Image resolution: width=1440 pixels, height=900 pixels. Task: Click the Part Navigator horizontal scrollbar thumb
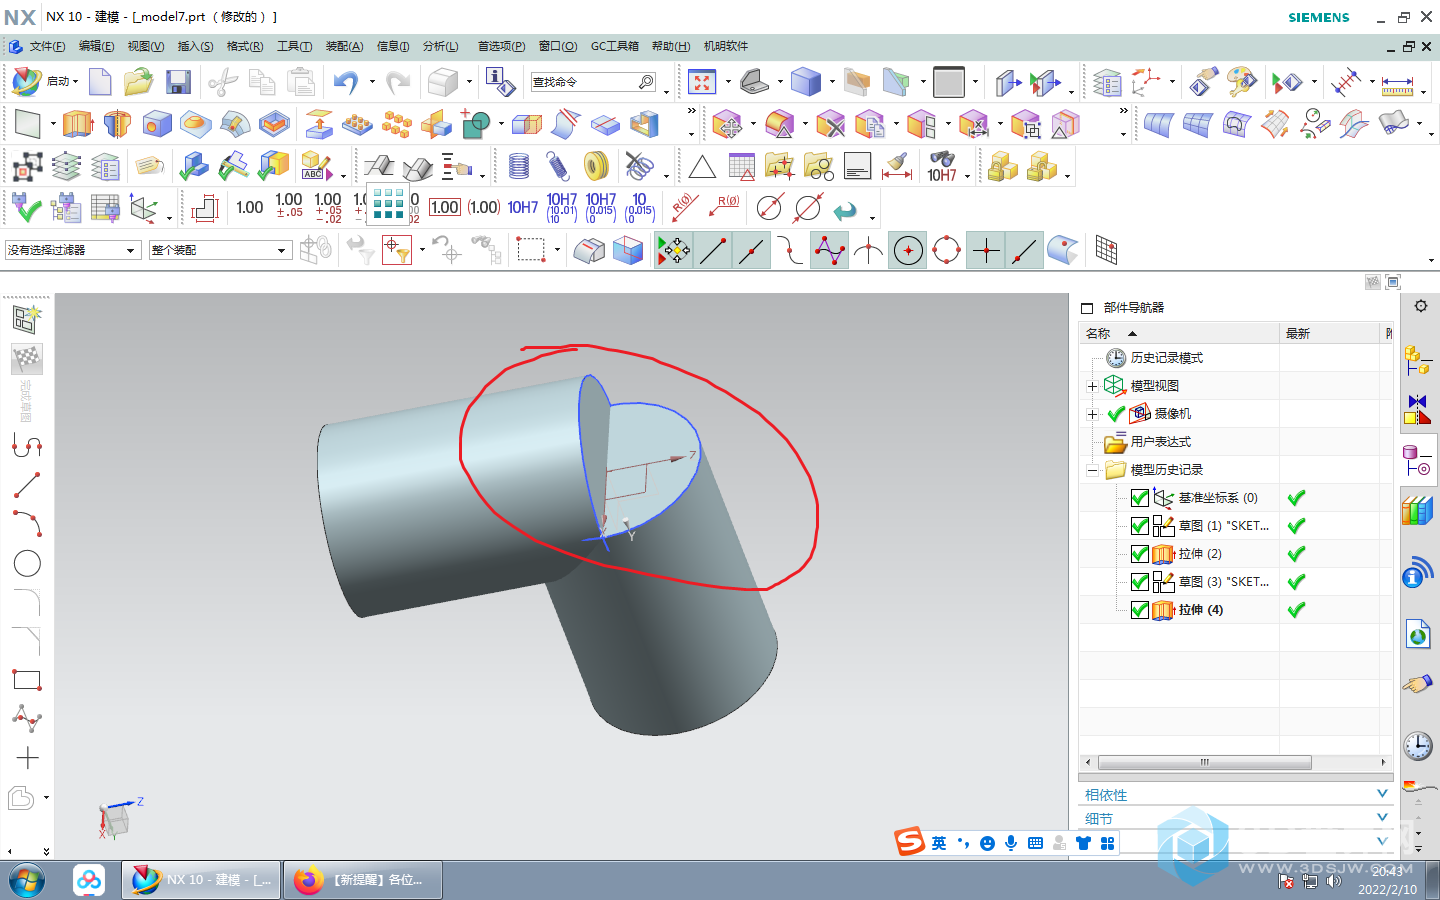click(x=1204, y=762)
